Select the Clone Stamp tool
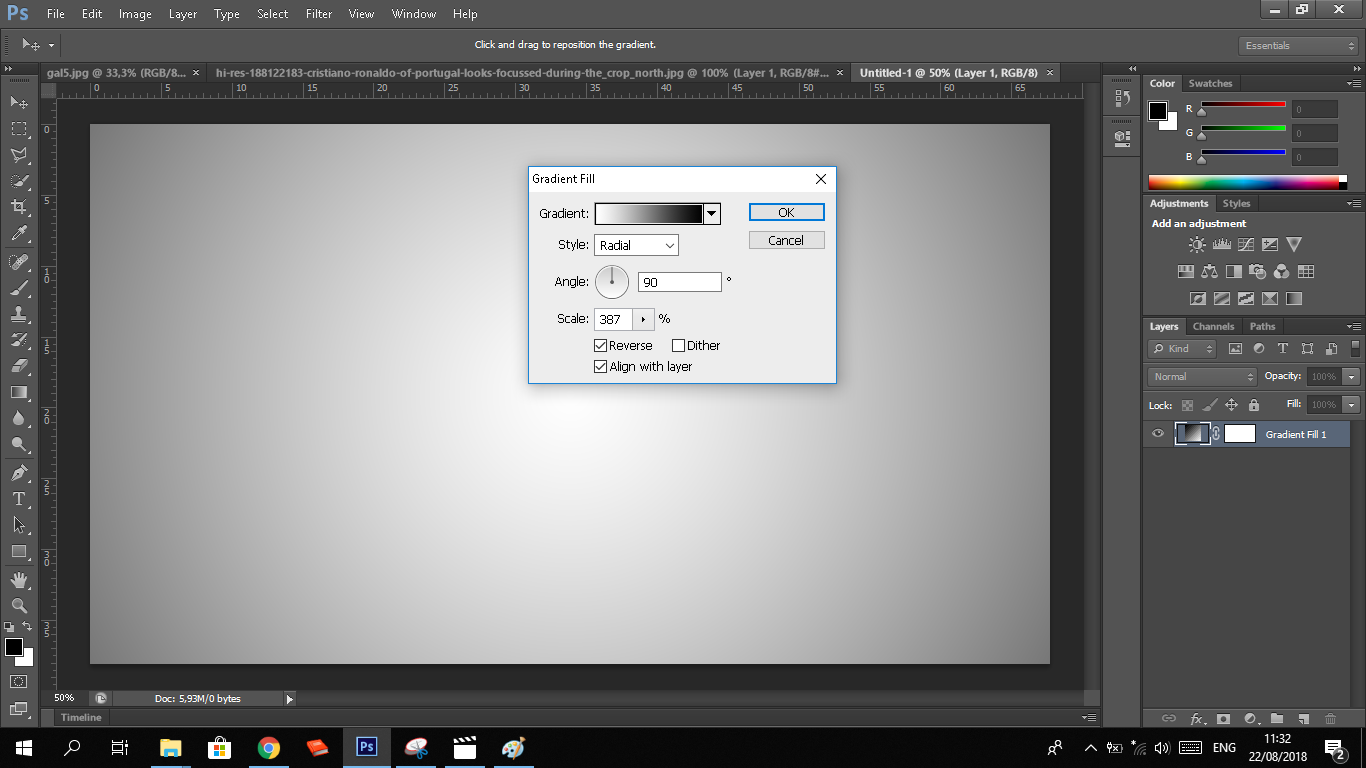Screen dimensions: 1366x768 [x=19, y=314]
